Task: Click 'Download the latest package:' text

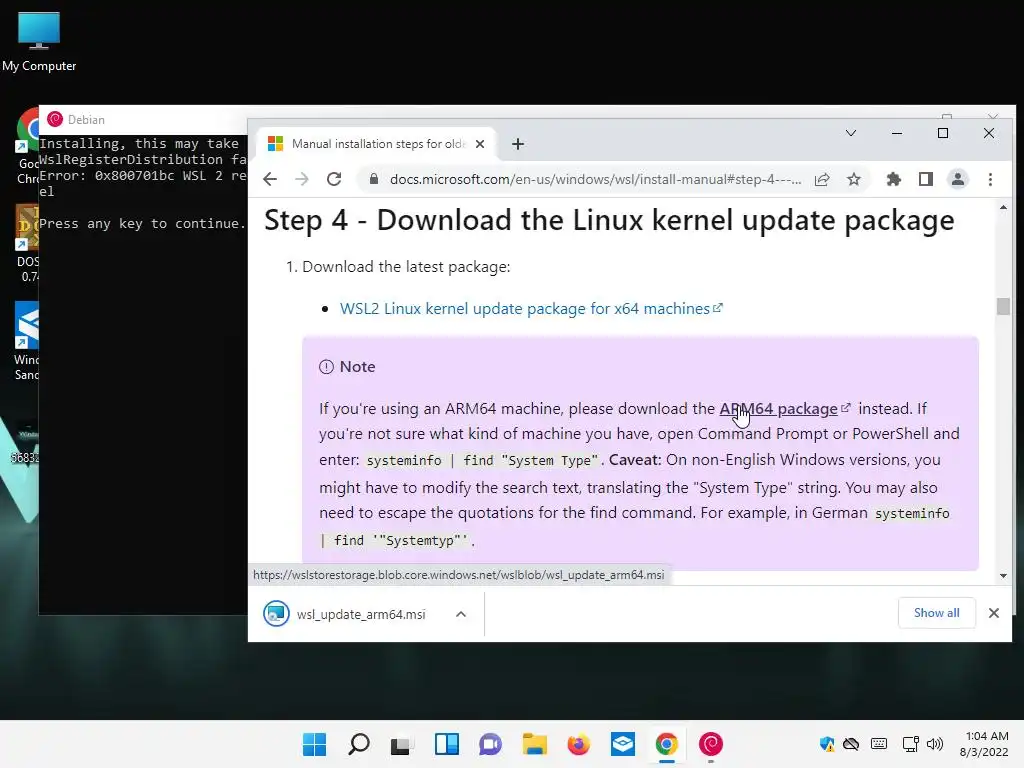Action: (406, 267)
